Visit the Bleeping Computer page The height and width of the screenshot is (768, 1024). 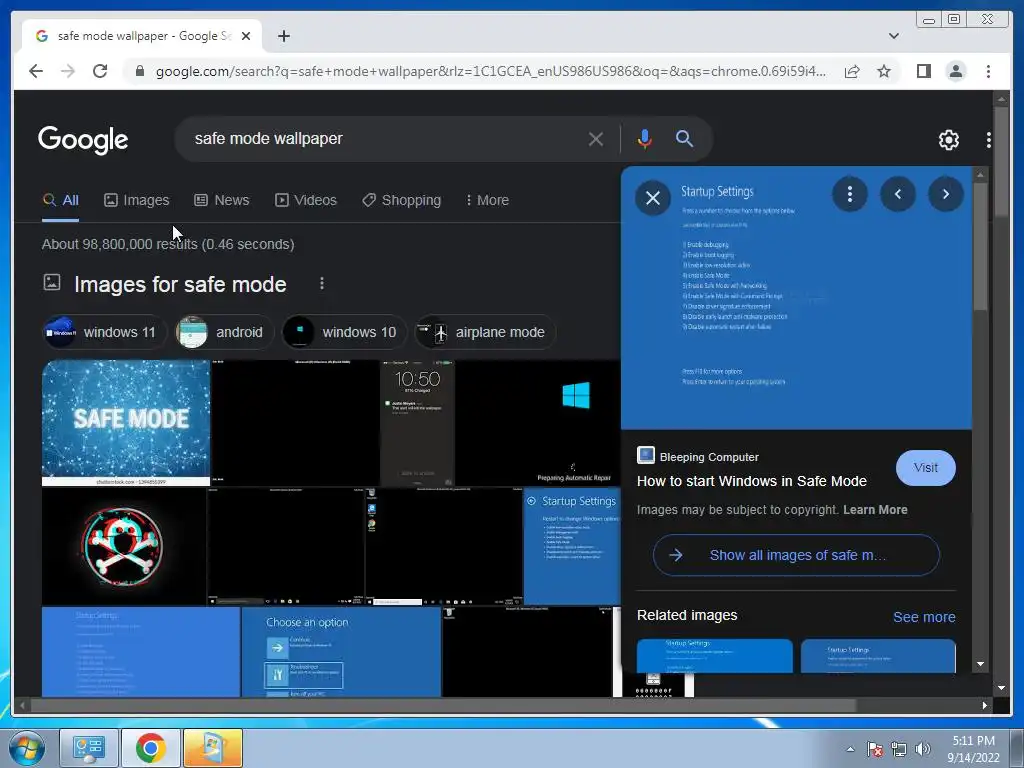(925, 468)
